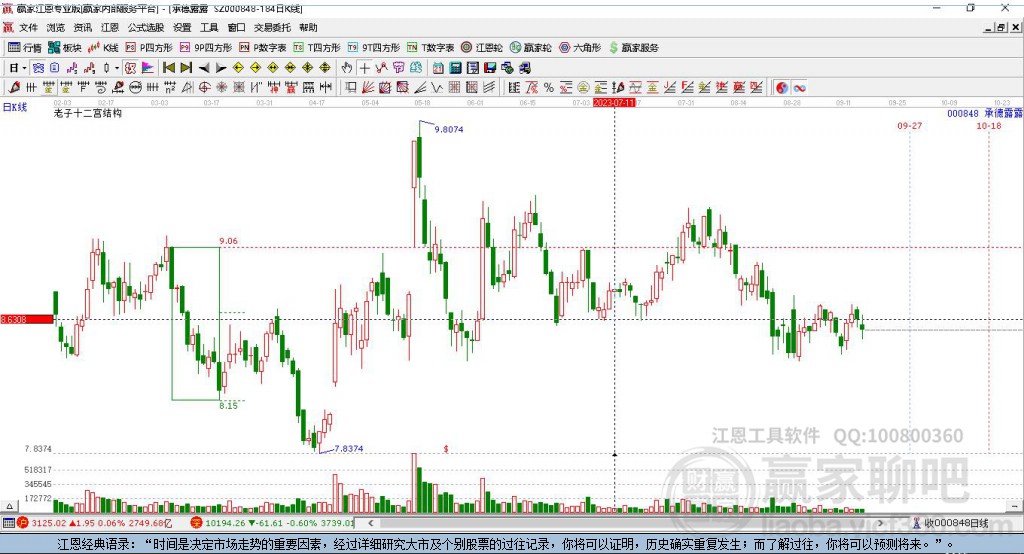Open the 六角形 hexagon tool

(x=580, y=48)
